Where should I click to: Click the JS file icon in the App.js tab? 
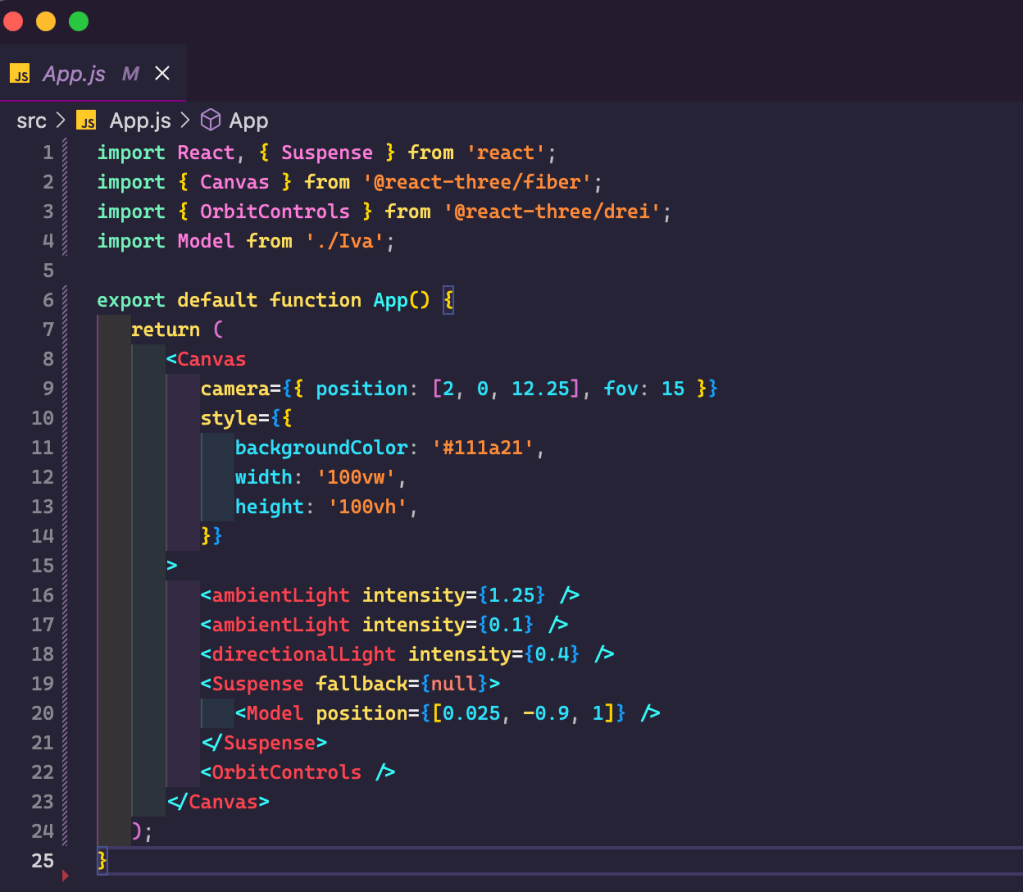point(20,74)
